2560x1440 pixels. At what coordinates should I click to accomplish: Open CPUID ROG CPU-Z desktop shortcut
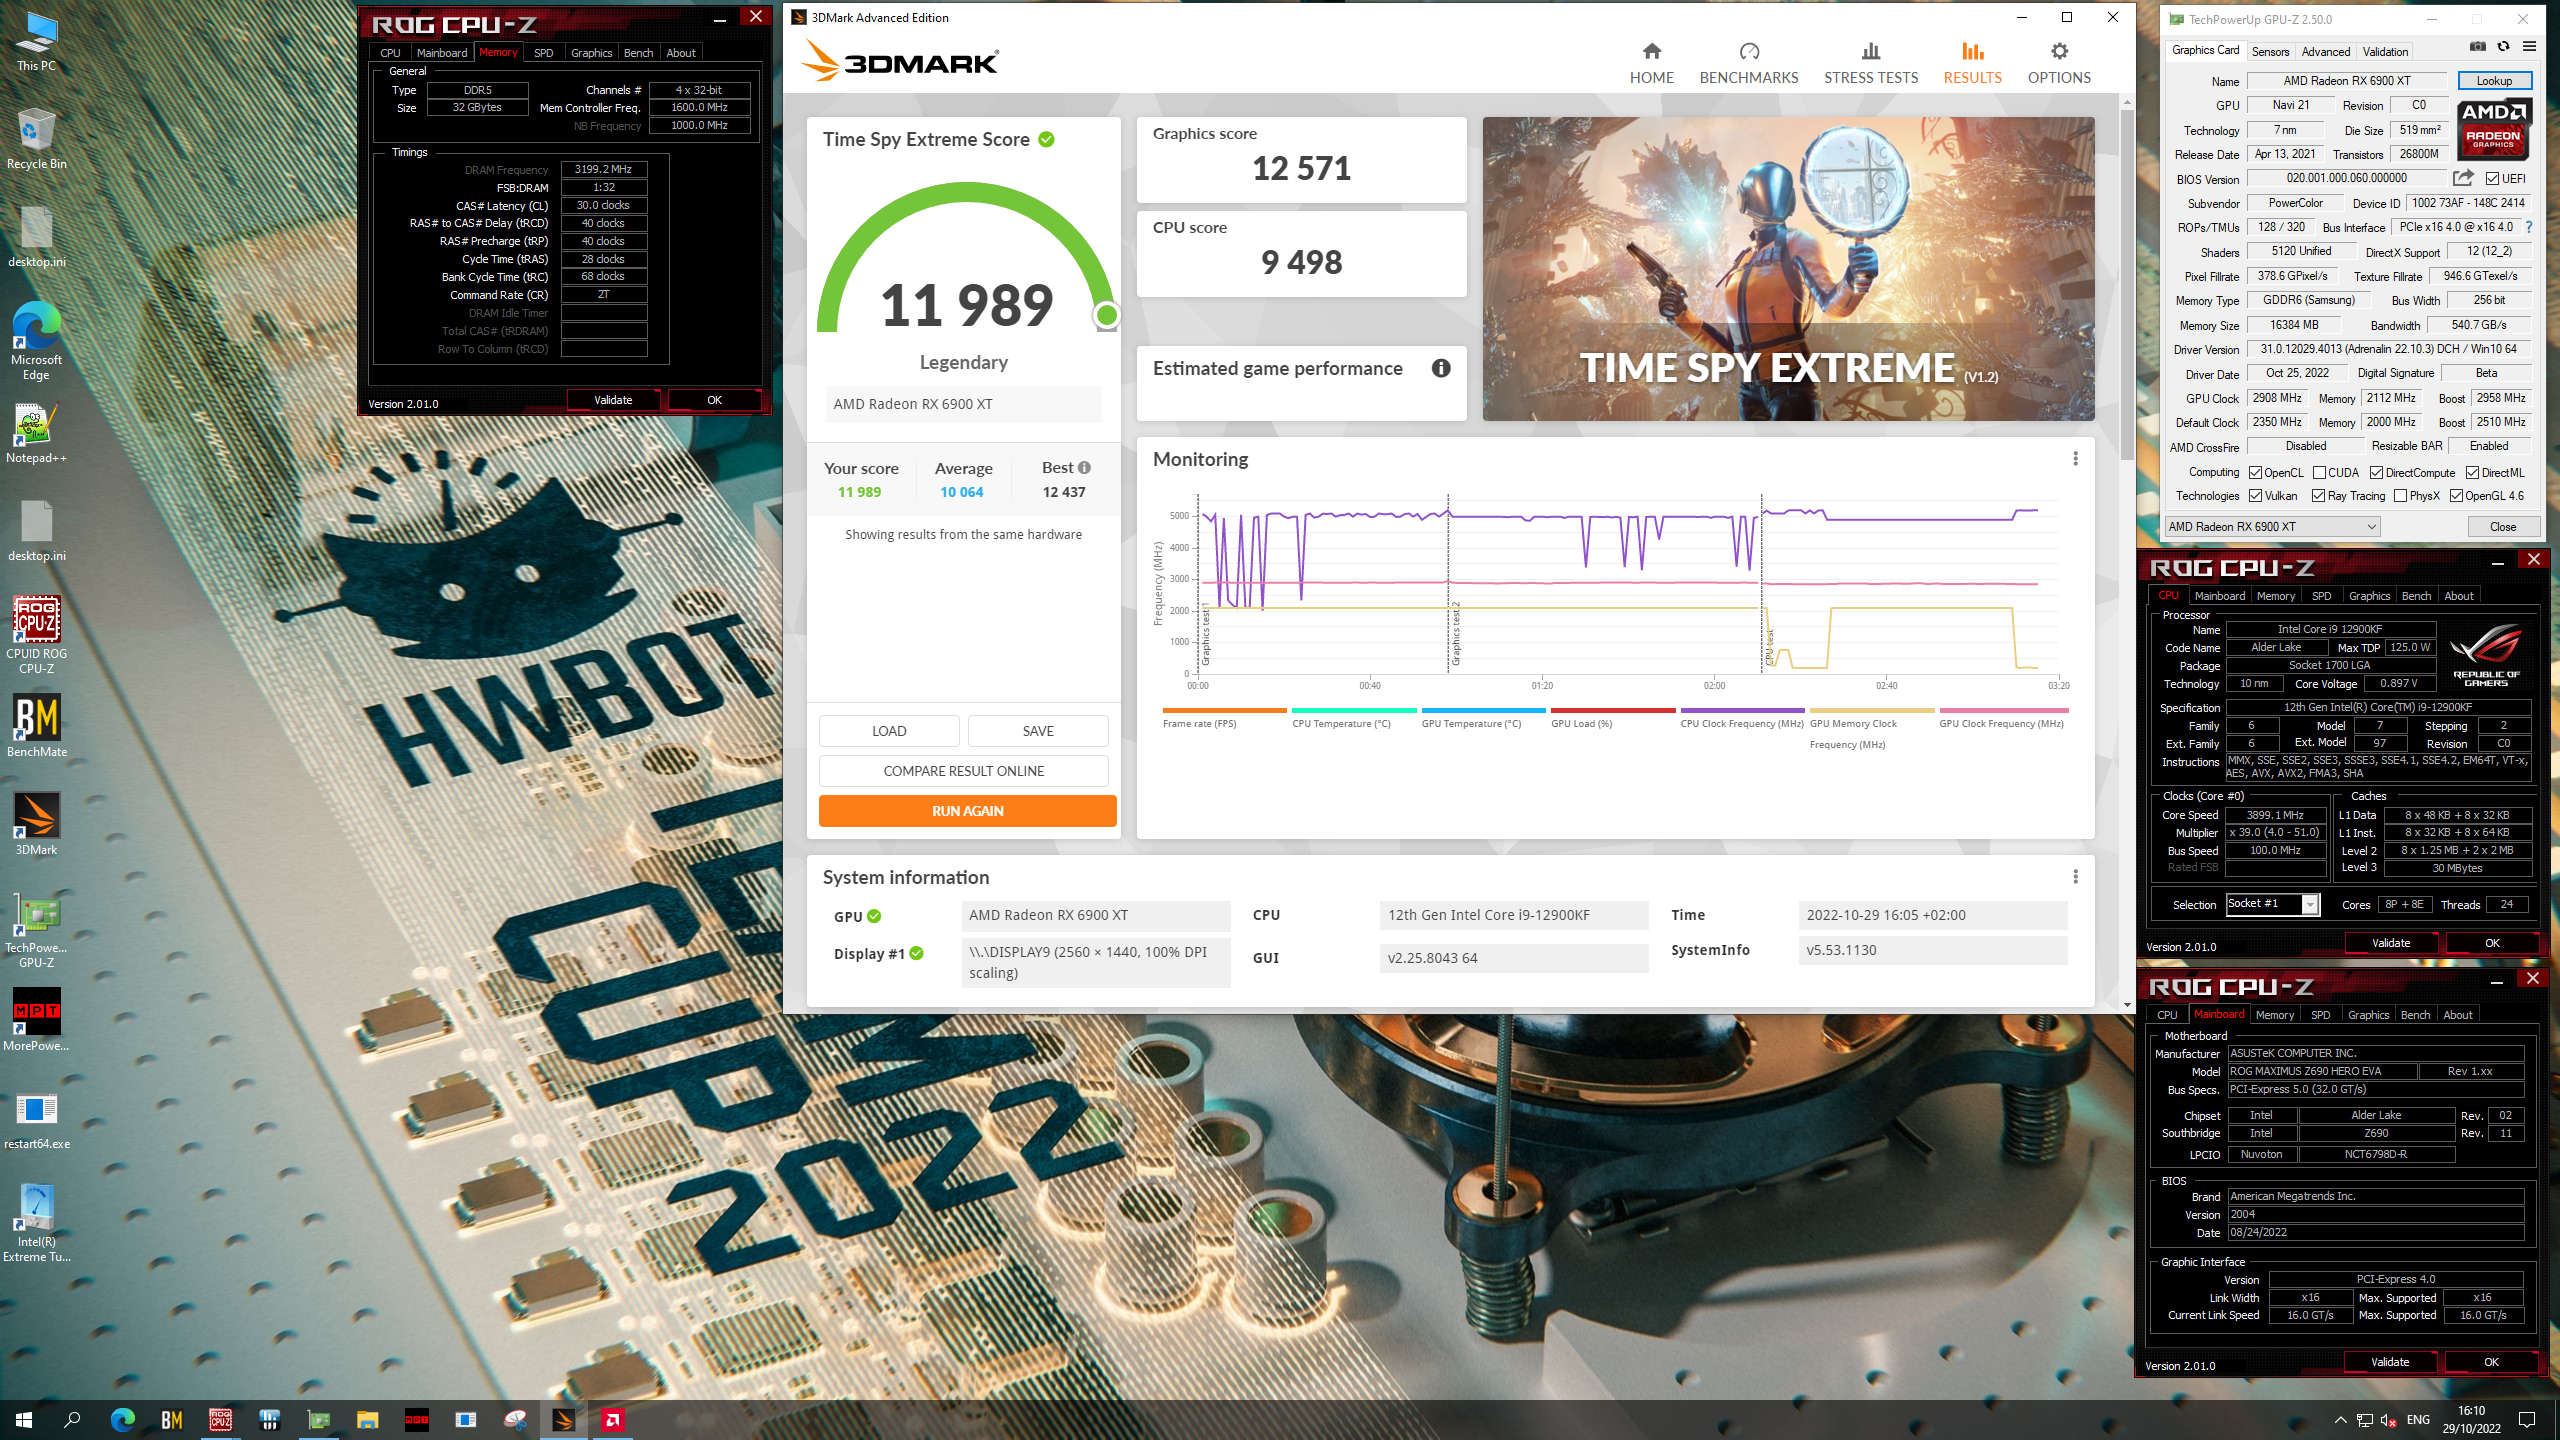click(37, 635)
